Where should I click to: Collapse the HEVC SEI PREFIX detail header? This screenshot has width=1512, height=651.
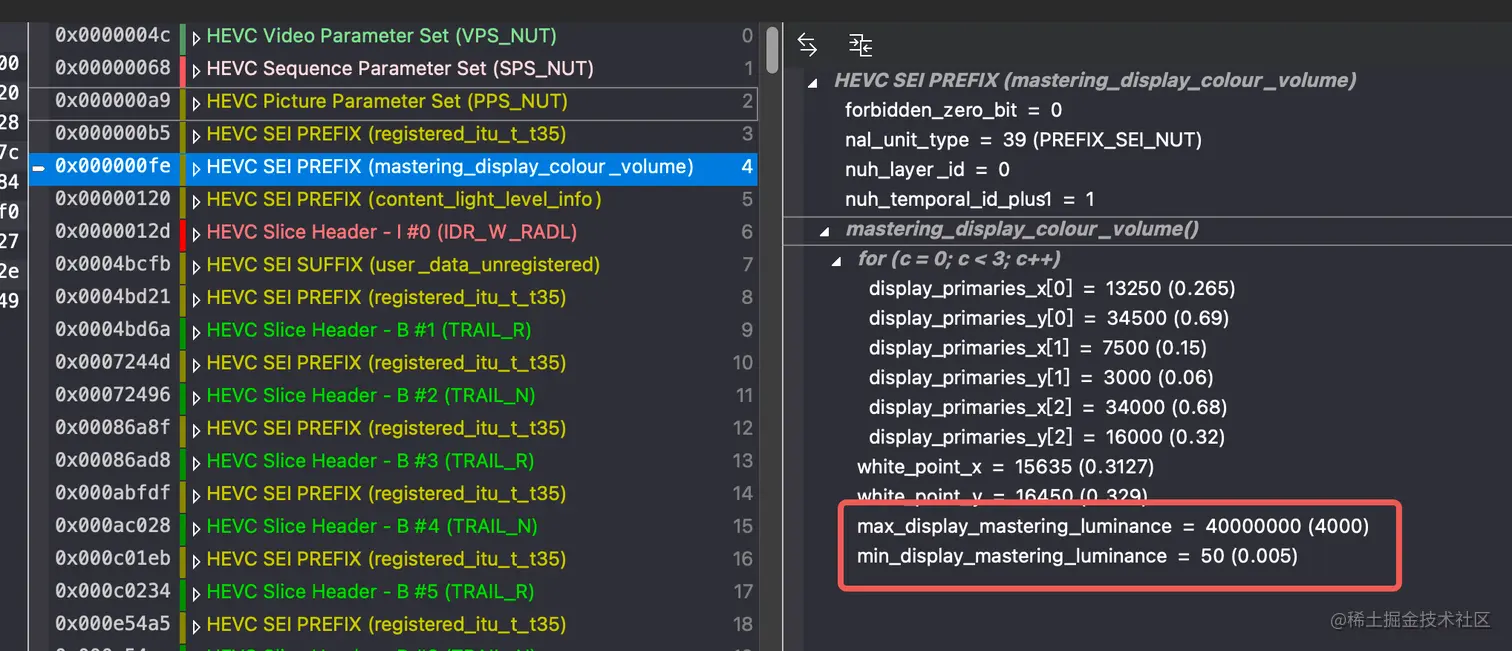click(x=812, y=81)
